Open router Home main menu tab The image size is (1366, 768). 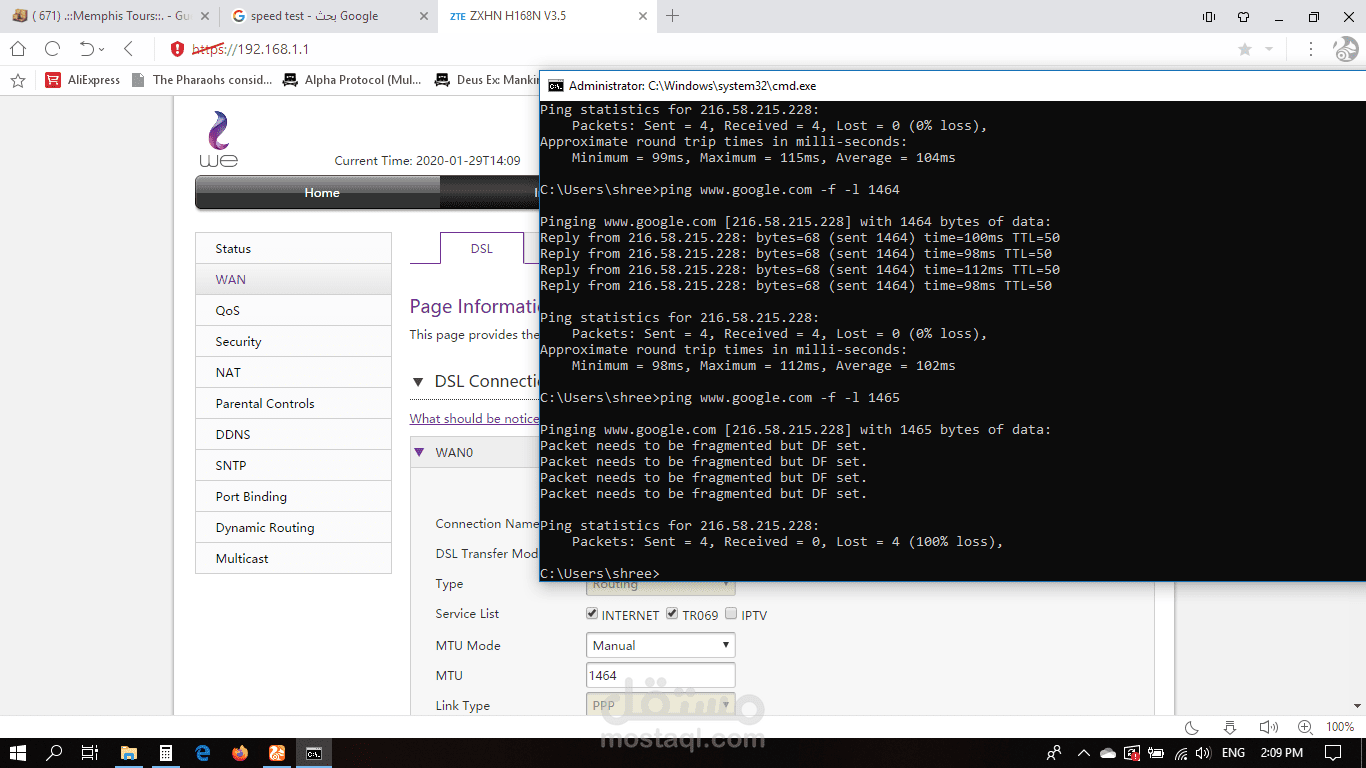coord(322,193)
